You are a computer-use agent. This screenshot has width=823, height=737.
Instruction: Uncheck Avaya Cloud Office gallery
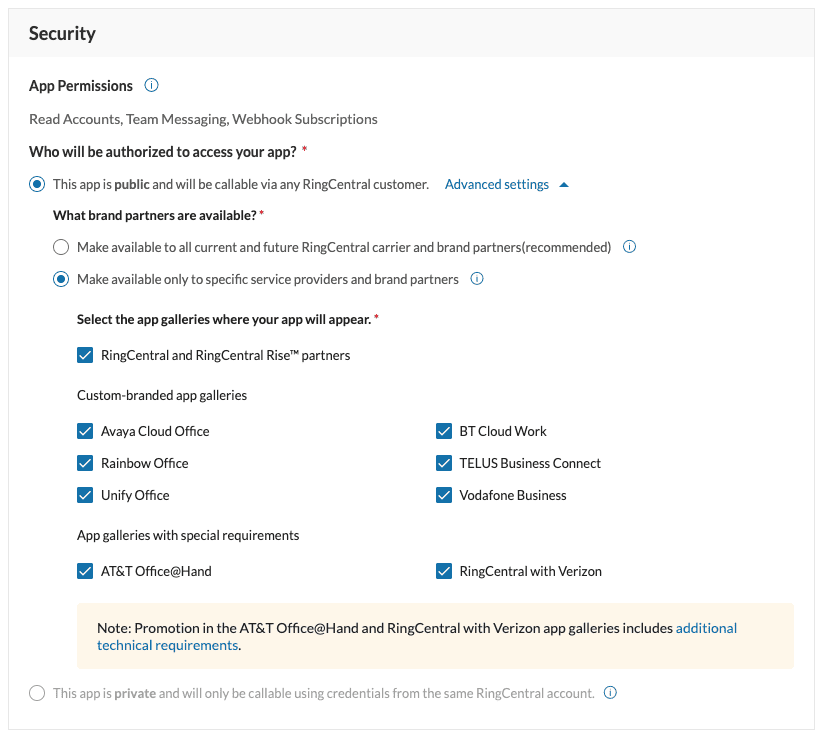[x=85, y=431]
